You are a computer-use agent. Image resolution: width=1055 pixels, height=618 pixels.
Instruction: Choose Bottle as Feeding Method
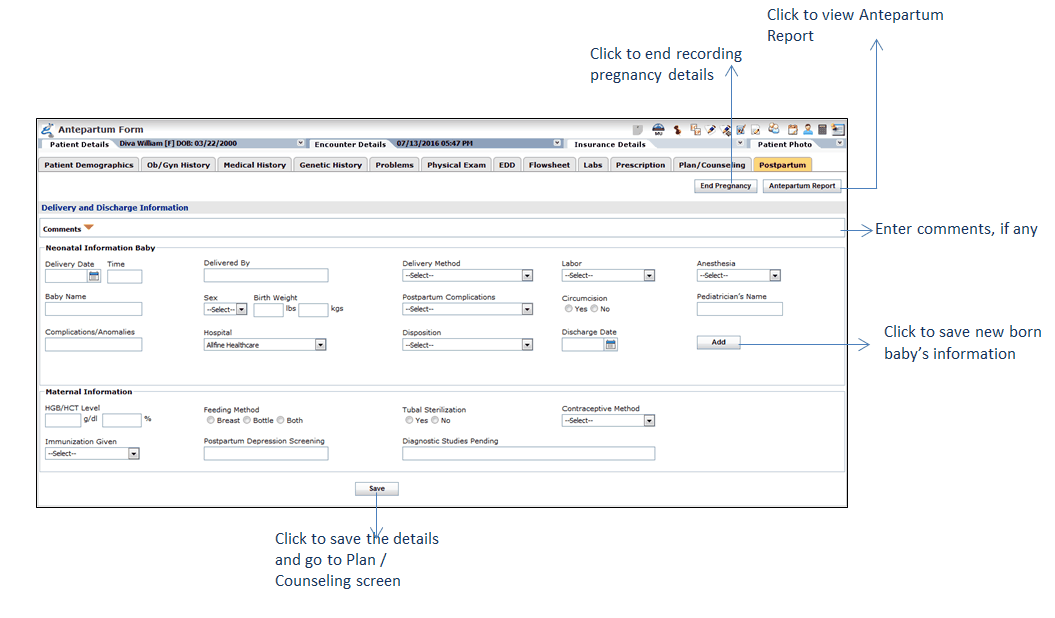point(246,420)
